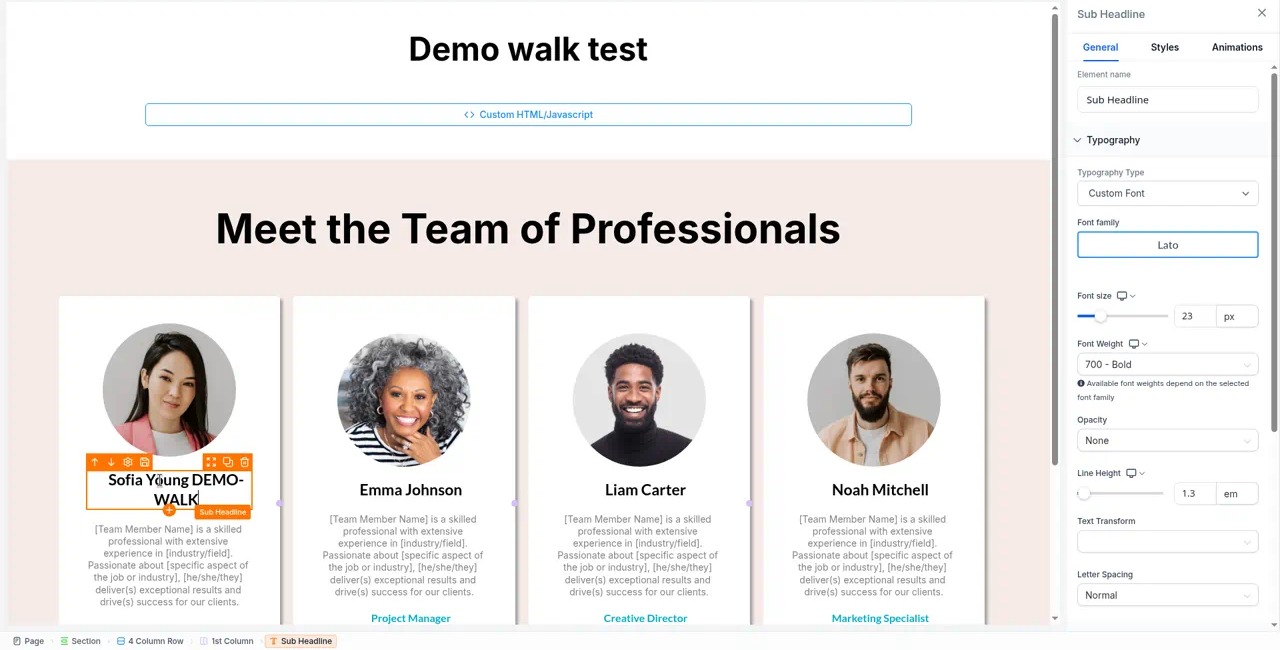
Task: Open the Opacity None dropdown
Action: (1167, 440)
